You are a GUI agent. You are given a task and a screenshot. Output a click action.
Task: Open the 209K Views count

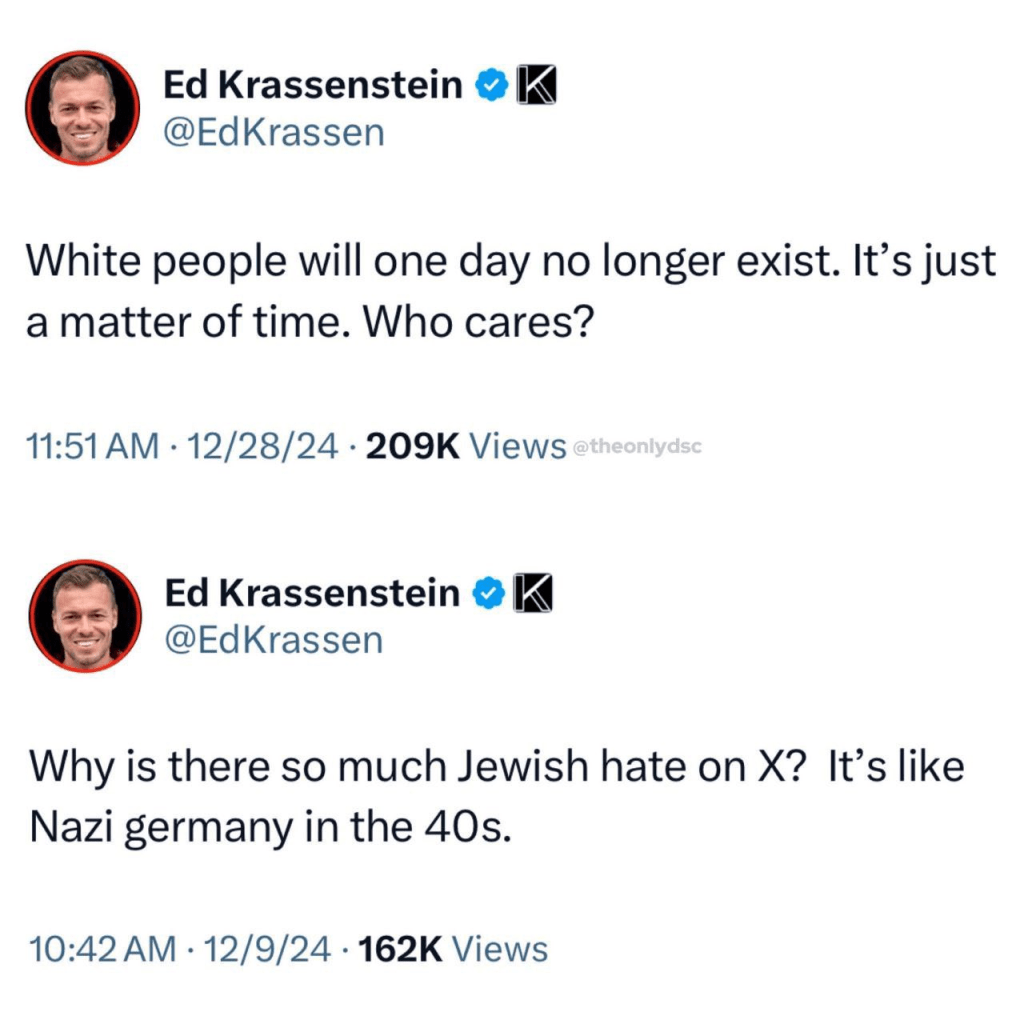tap(466, 445)
